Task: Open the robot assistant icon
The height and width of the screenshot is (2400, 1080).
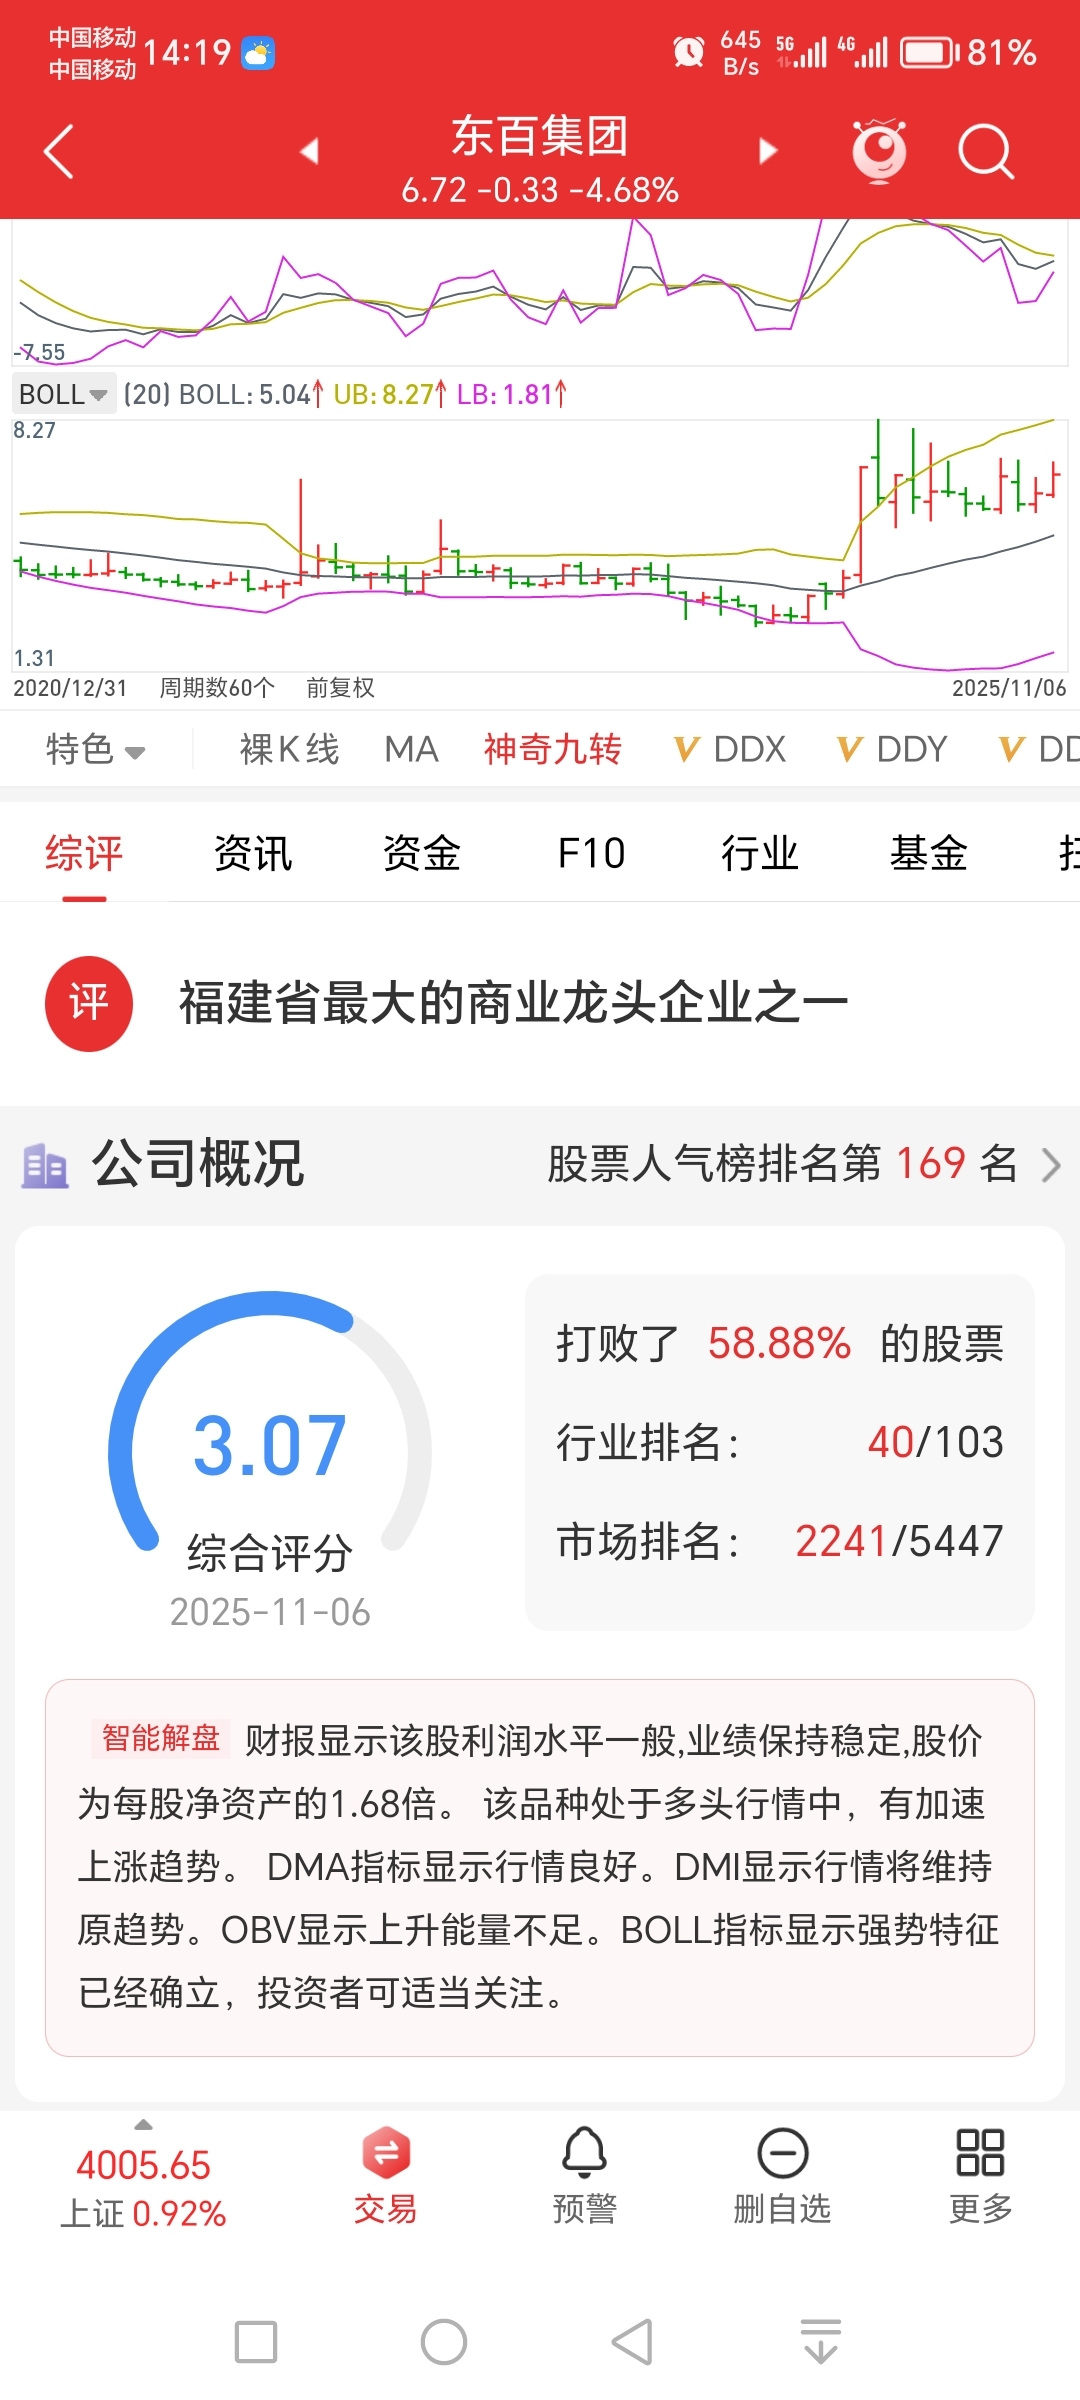Action: [x=879, y=151]
